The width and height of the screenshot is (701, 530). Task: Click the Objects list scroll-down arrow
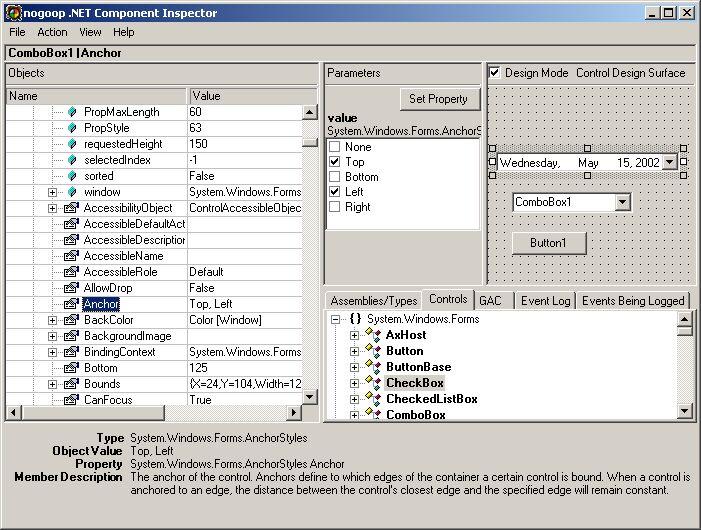click(309, 396)
